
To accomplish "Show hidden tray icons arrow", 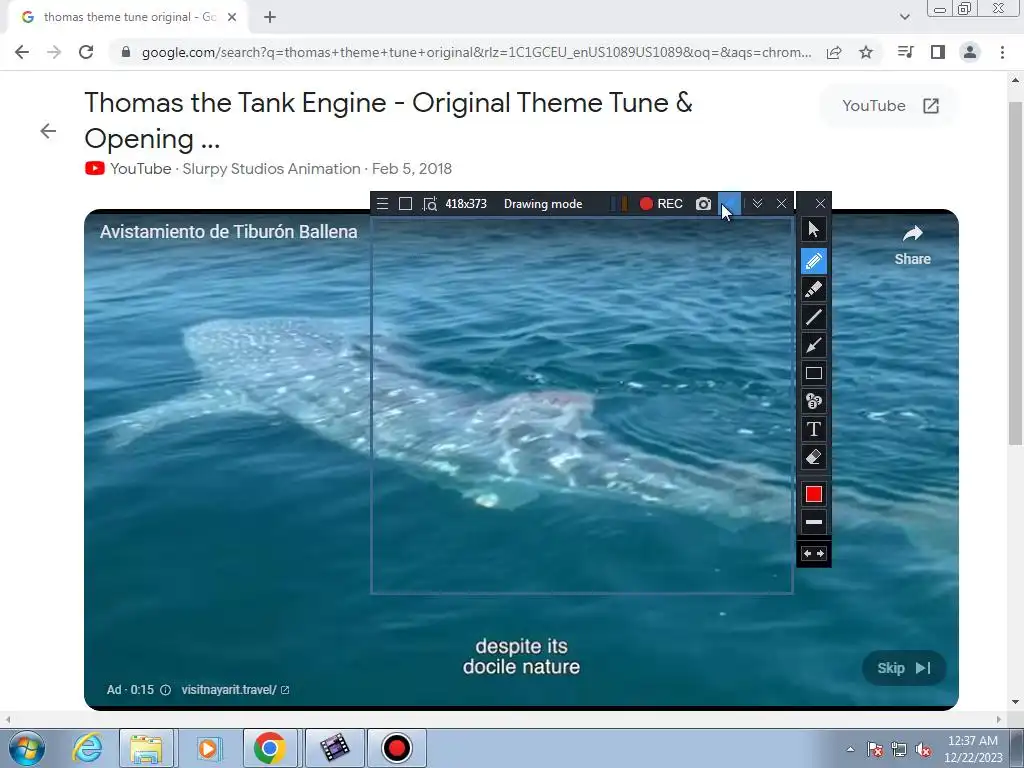I will tap(850, 749).
